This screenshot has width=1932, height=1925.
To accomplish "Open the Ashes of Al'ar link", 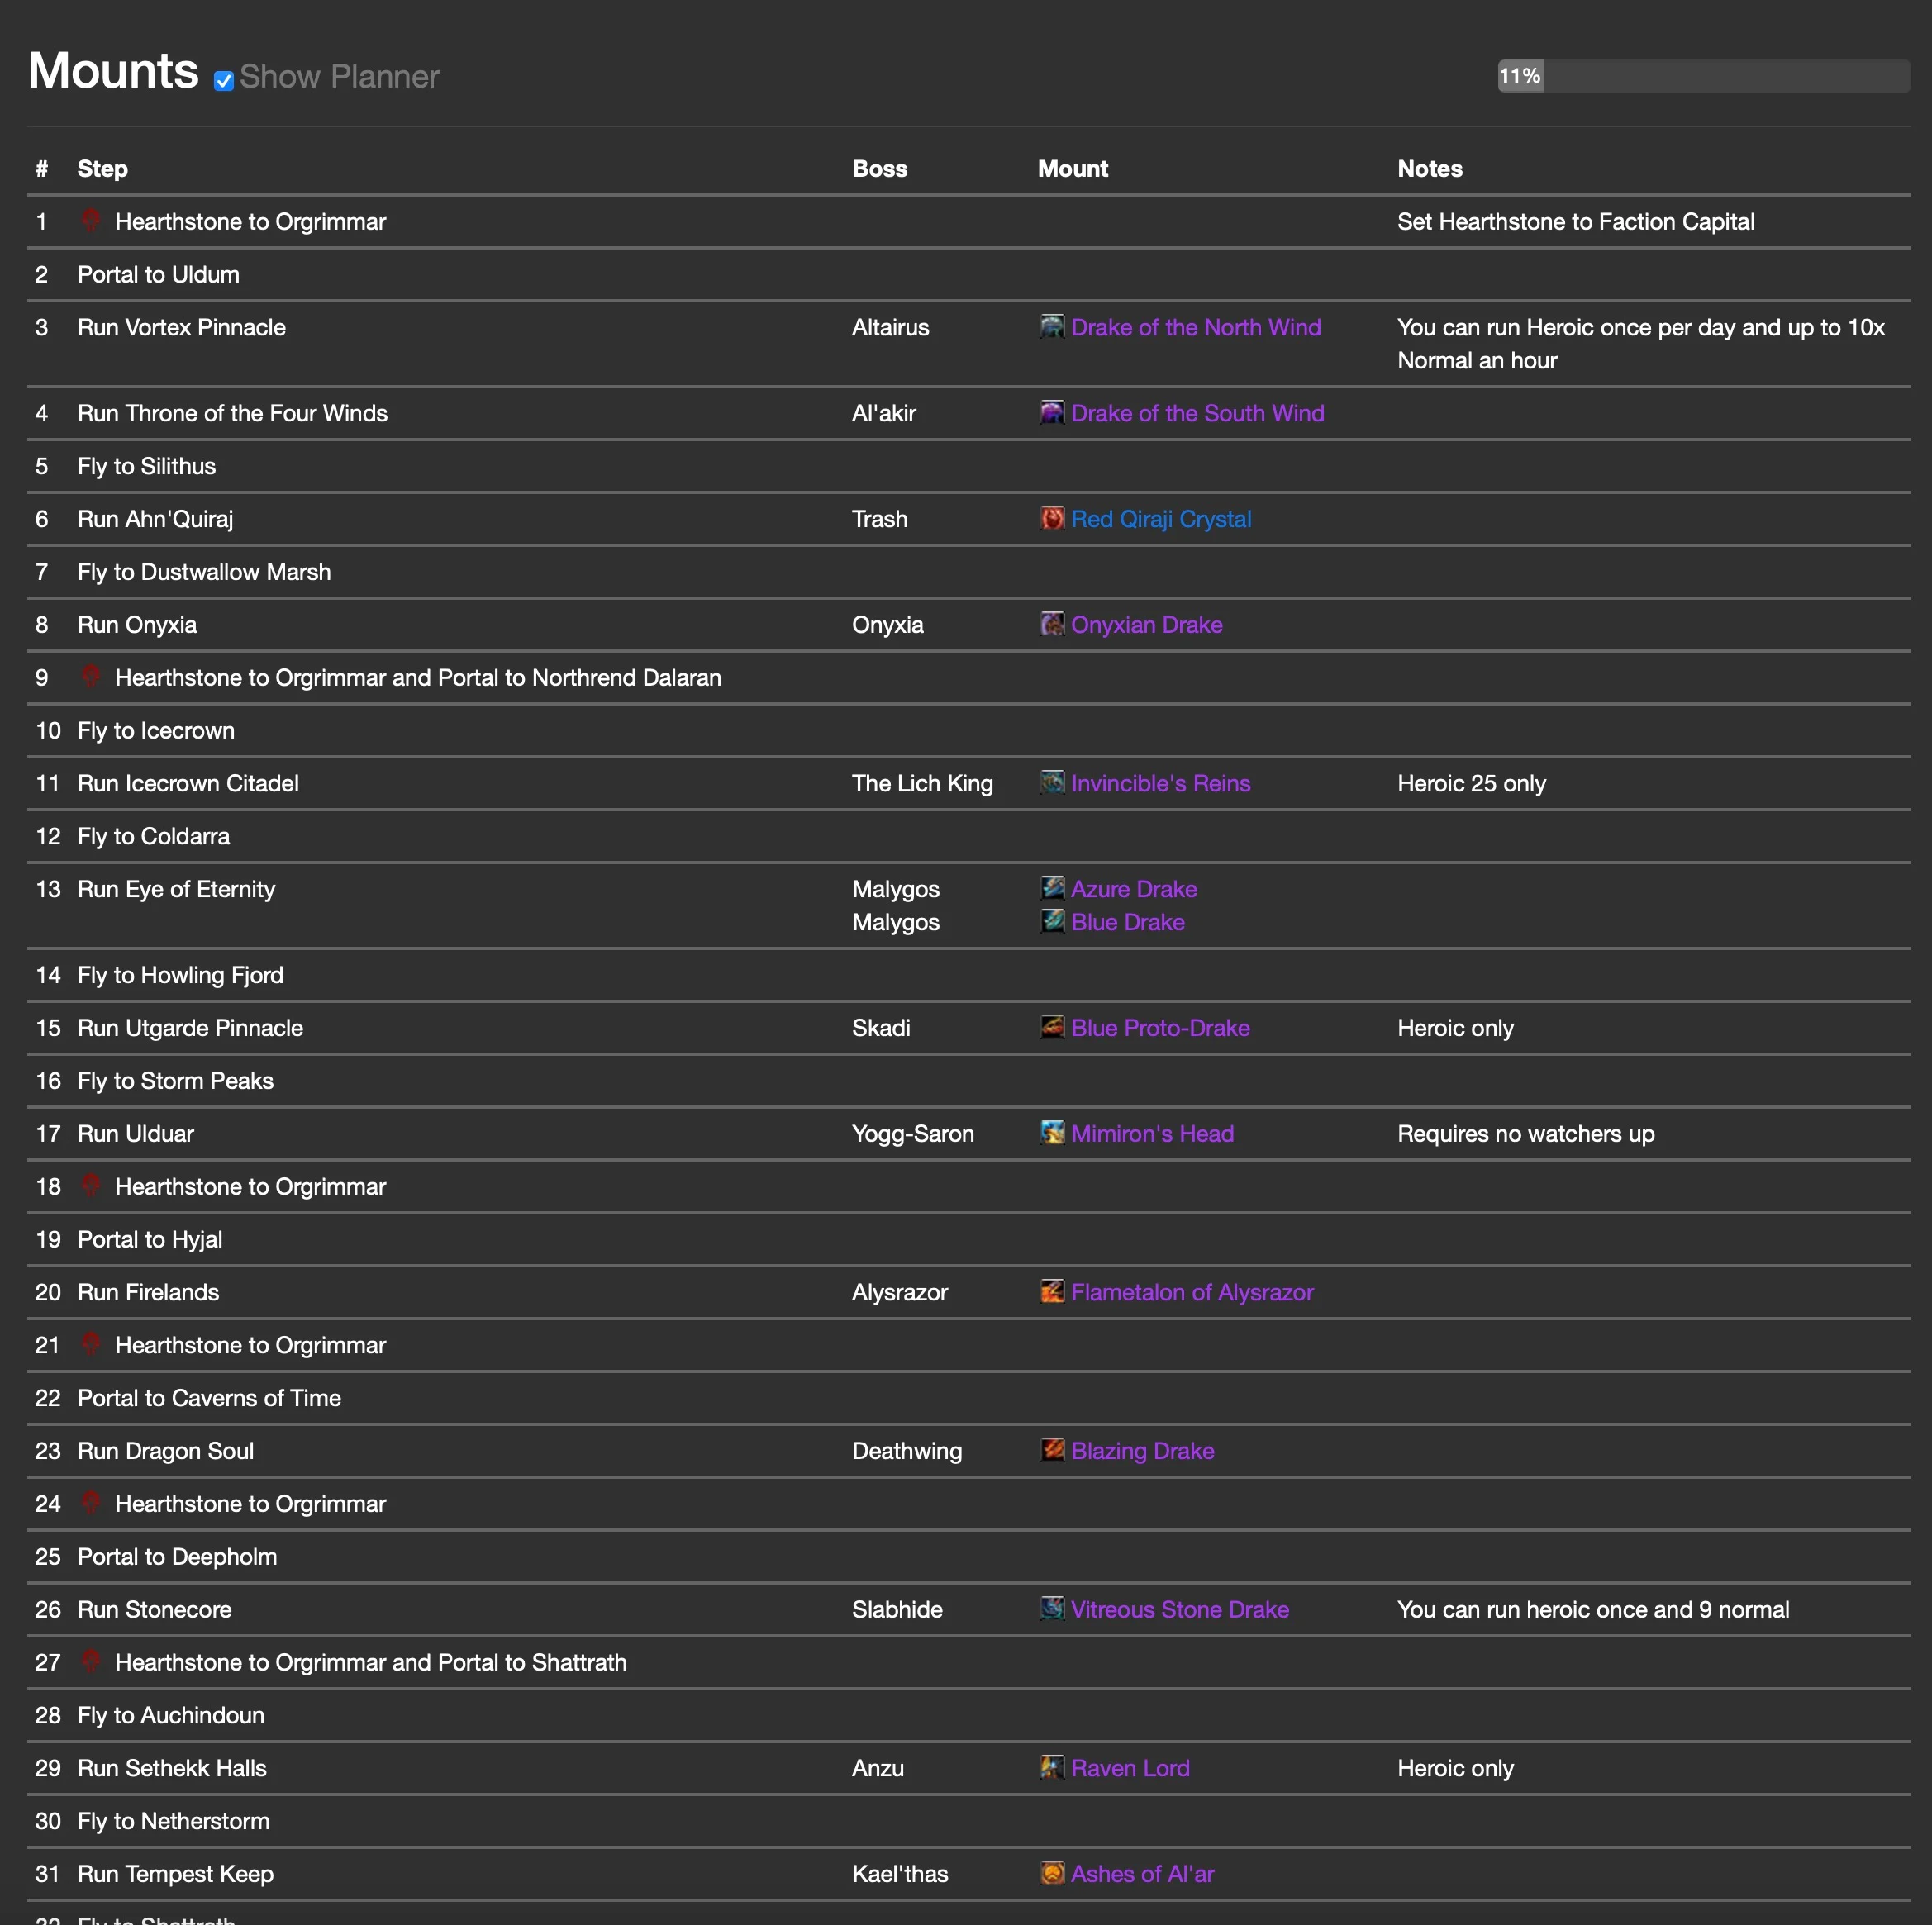I will [1143, 1874].
